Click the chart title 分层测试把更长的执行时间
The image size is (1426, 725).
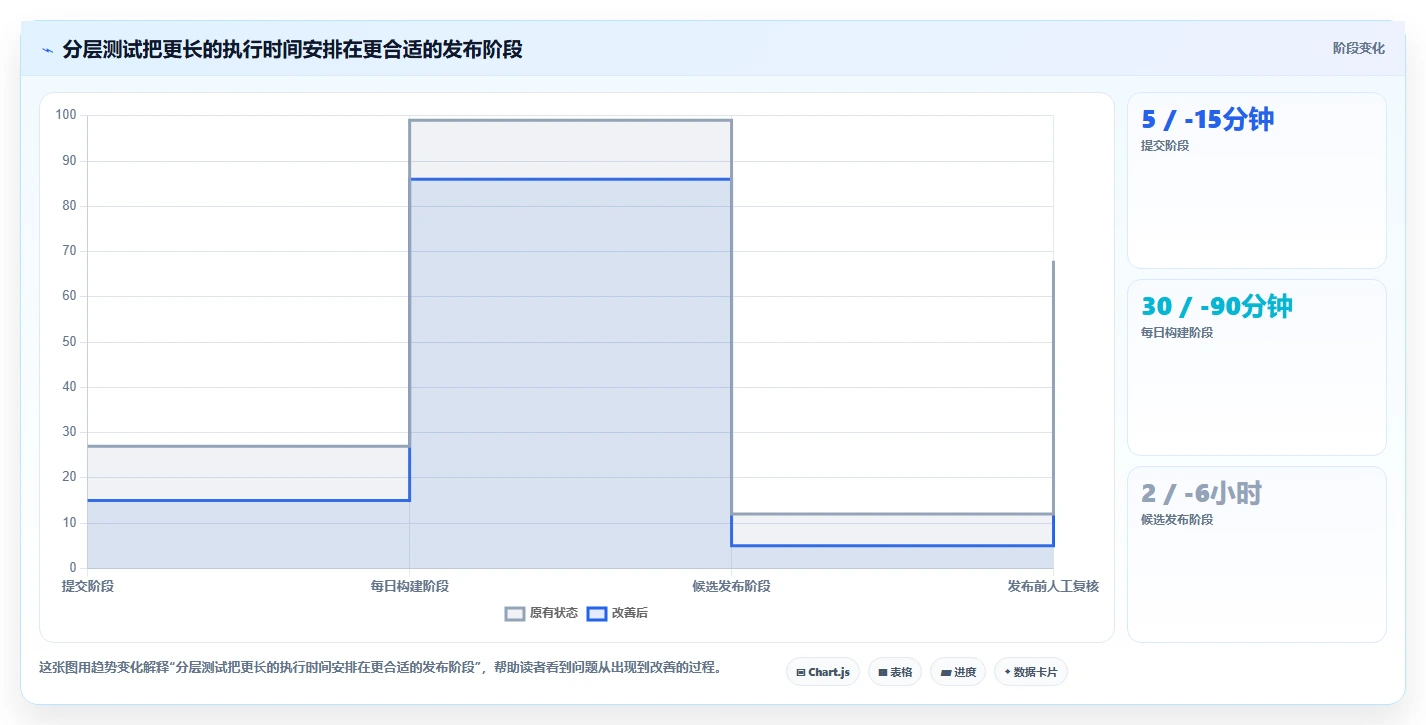click(292, 49)
